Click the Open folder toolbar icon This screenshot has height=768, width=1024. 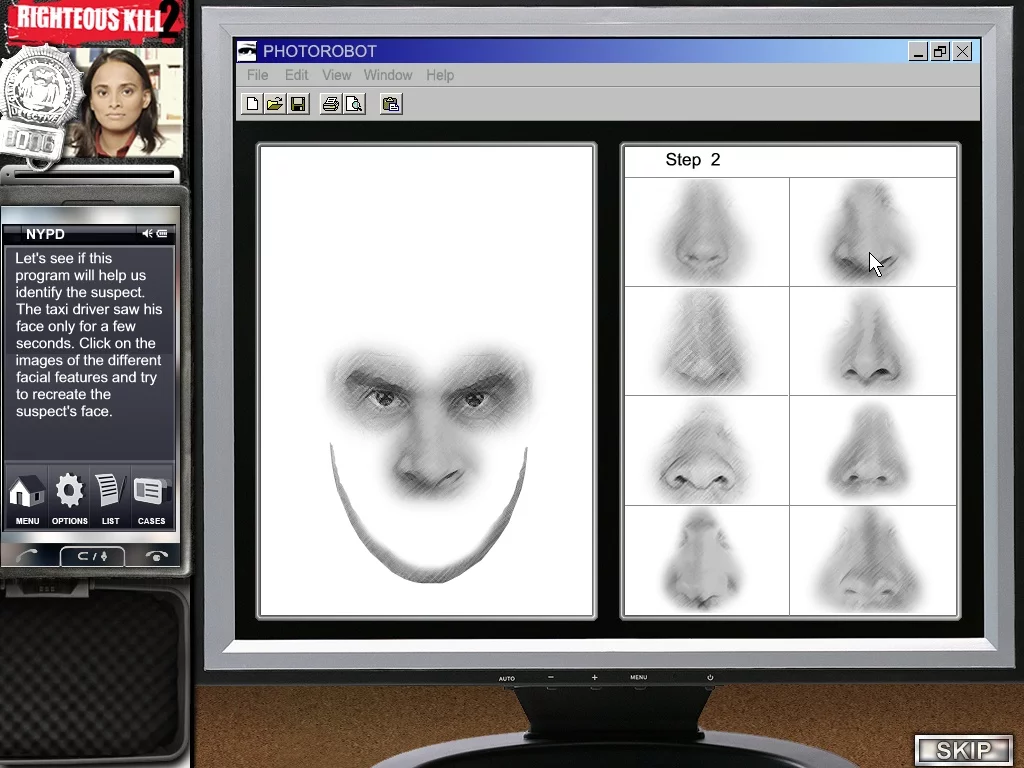coord(275,104)
